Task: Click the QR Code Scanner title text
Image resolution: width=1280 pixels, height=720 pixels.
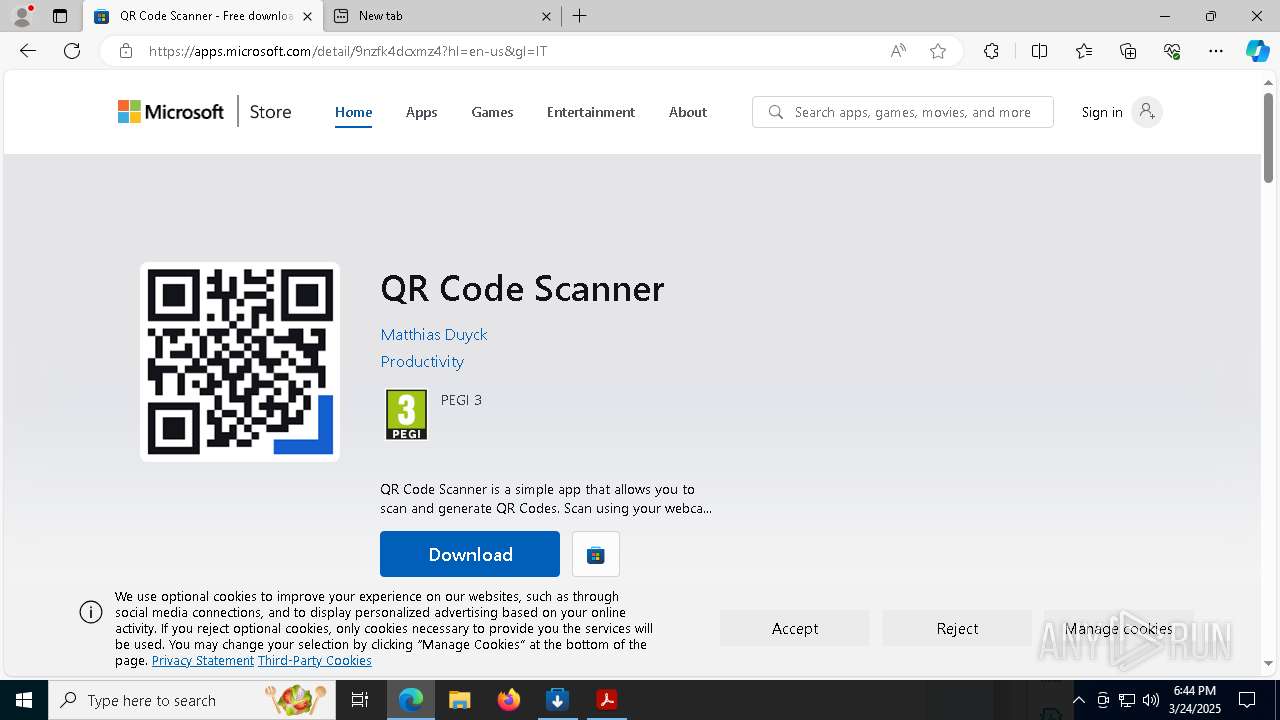Action: (x=522, y=289)
